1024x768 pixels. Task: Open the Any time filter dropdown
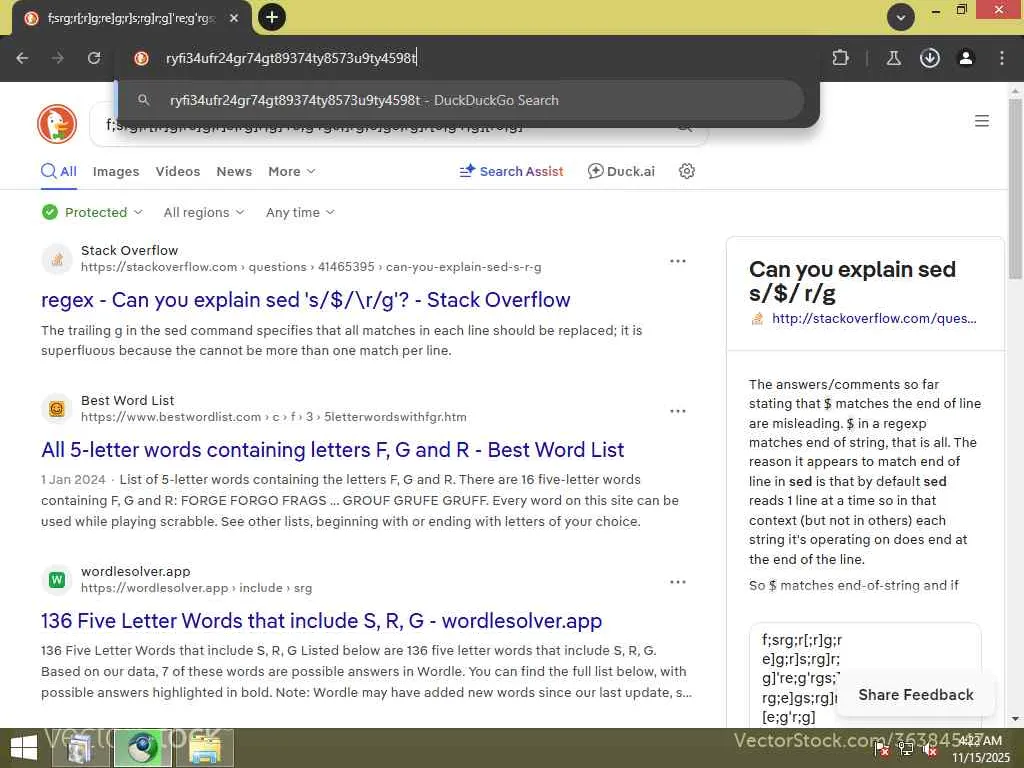(x=300, y=212)
